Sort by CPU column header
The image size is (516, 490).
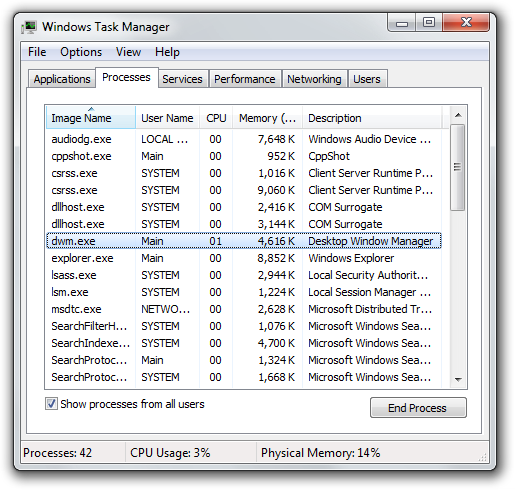[x=216, y=118]
